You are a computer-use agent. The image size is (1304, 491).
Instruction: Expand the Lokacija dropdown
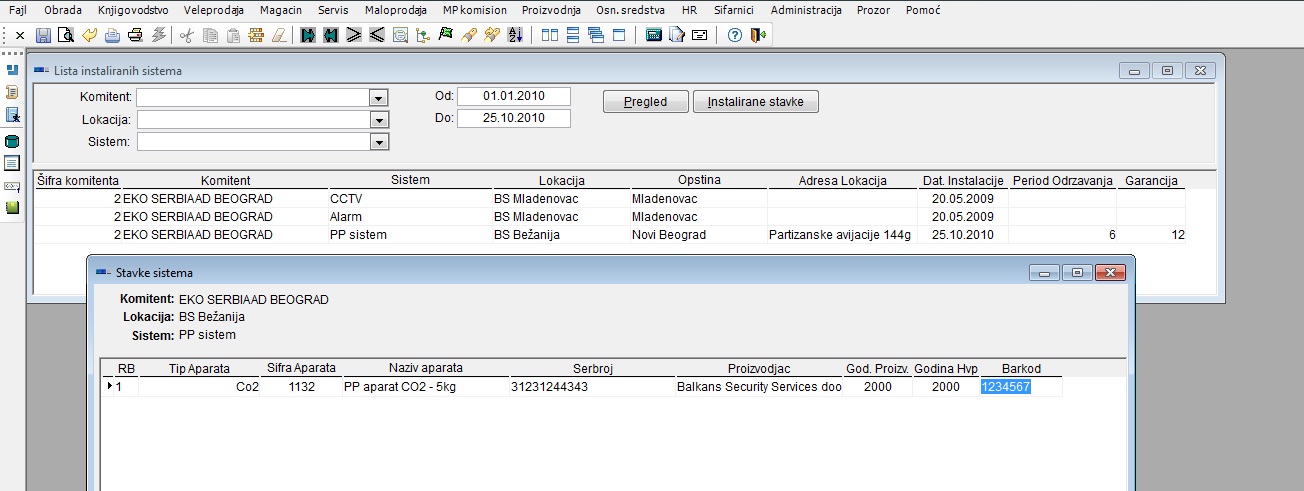[x=378, y=120]
